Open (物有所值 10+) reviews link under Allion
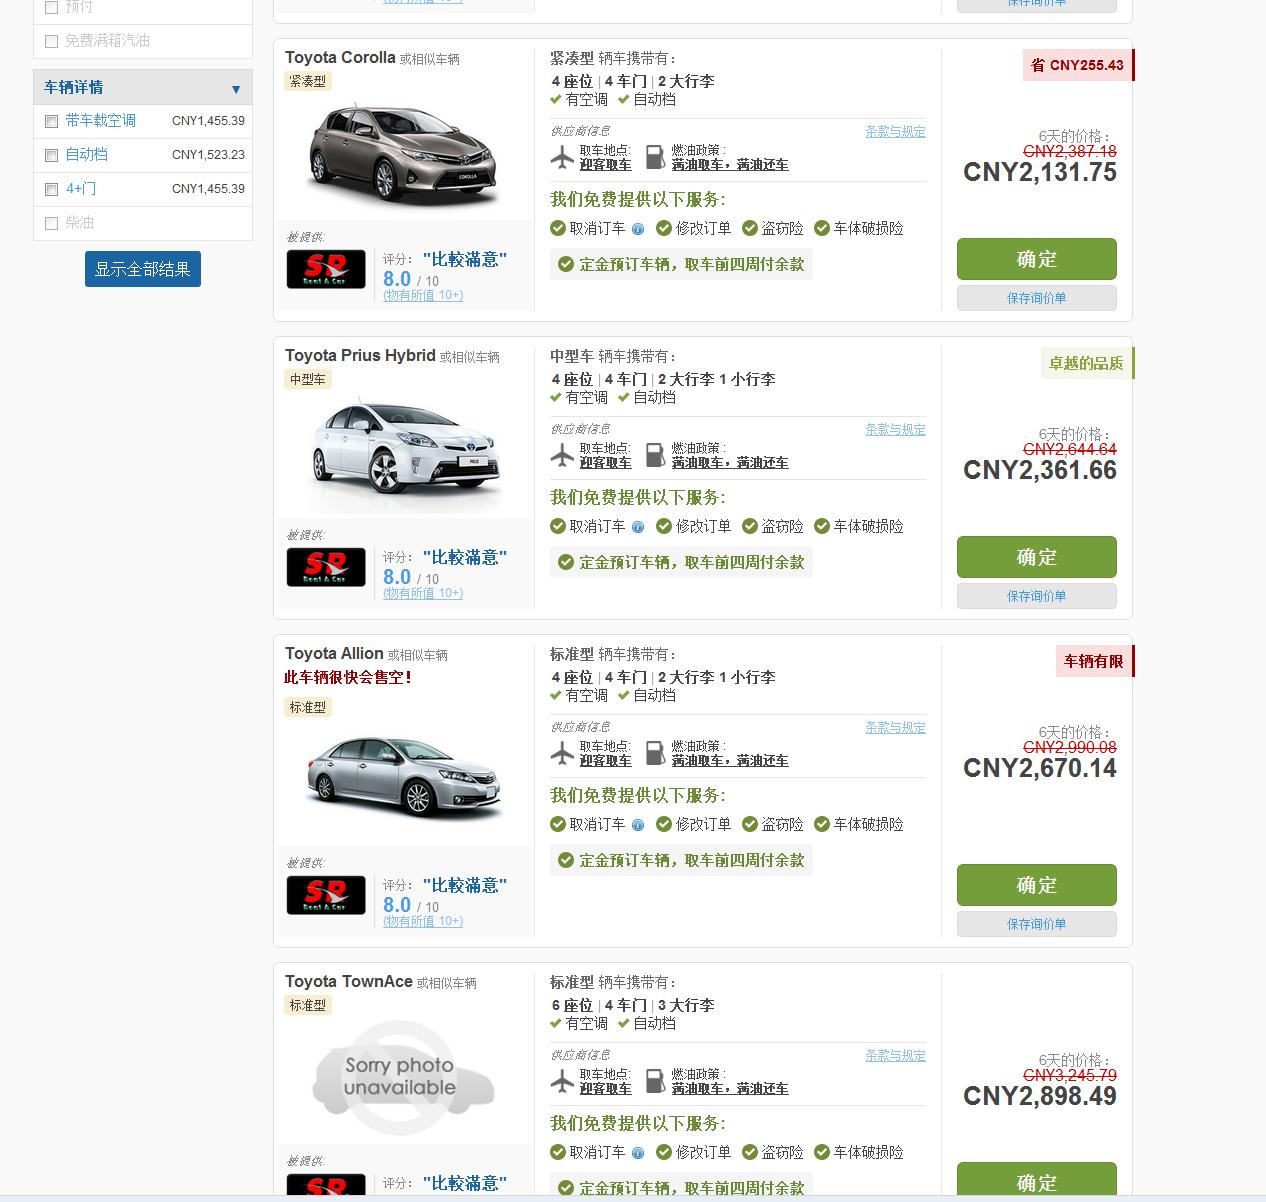 click(x=423, y=922)
